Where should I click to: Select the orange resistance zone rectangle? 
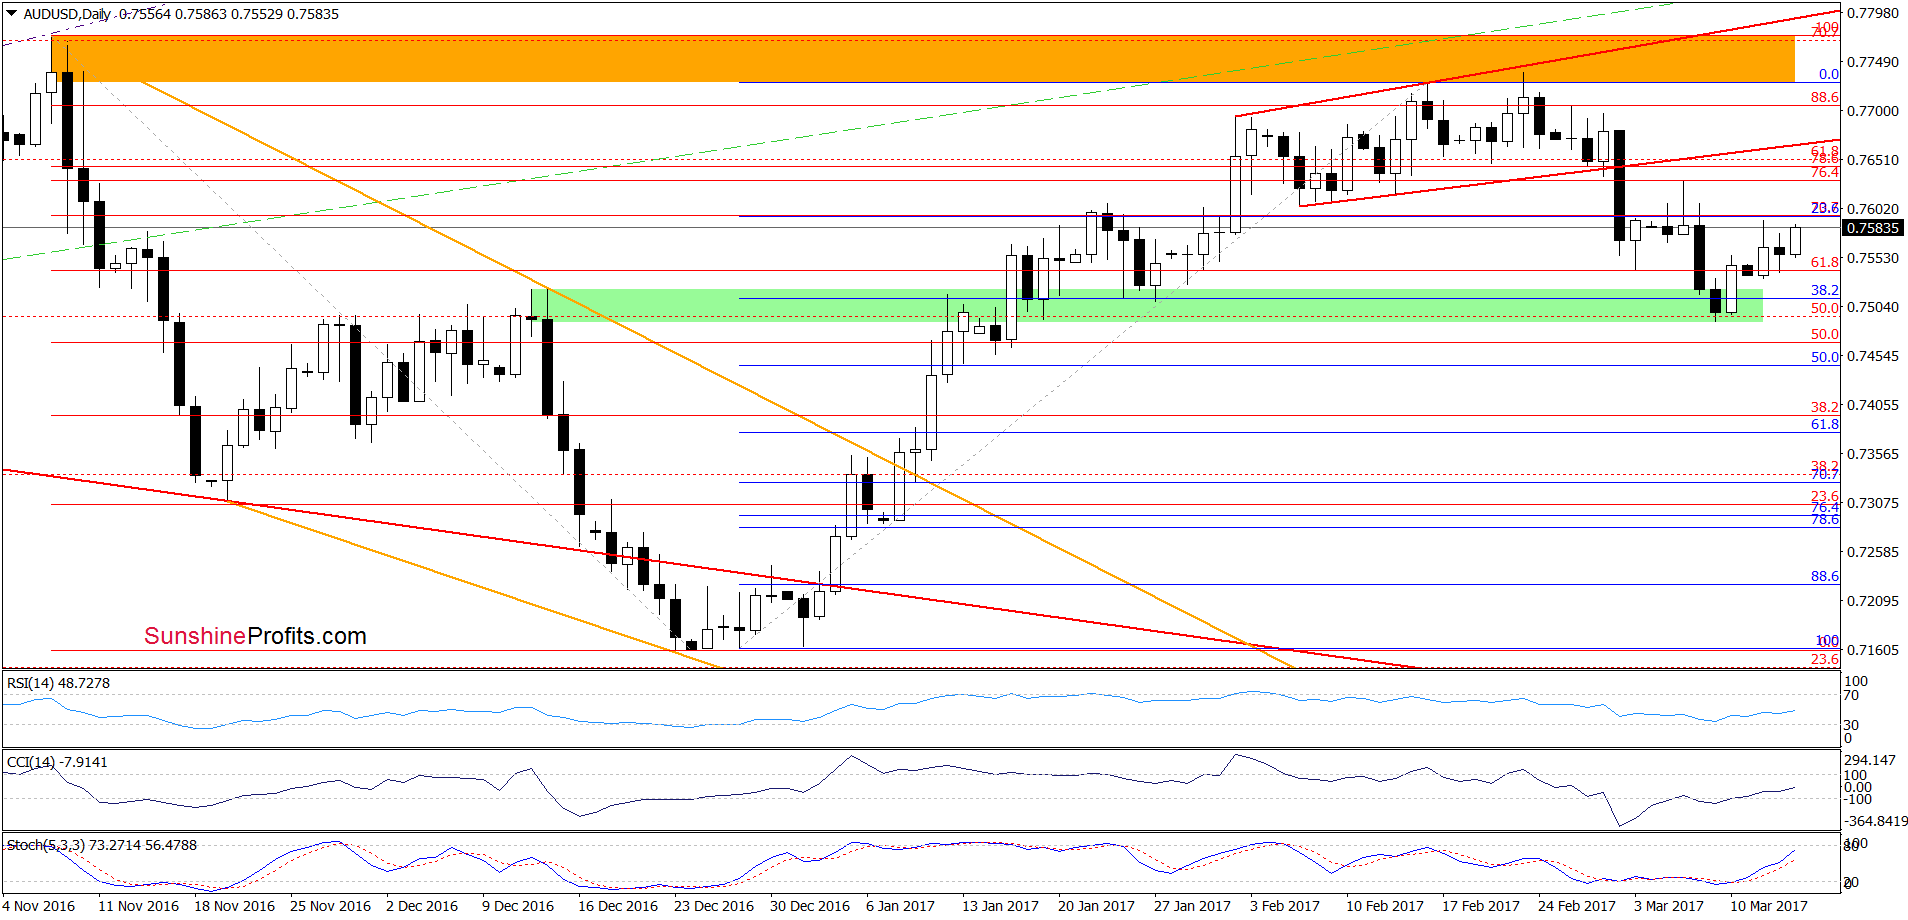point(922,59)
